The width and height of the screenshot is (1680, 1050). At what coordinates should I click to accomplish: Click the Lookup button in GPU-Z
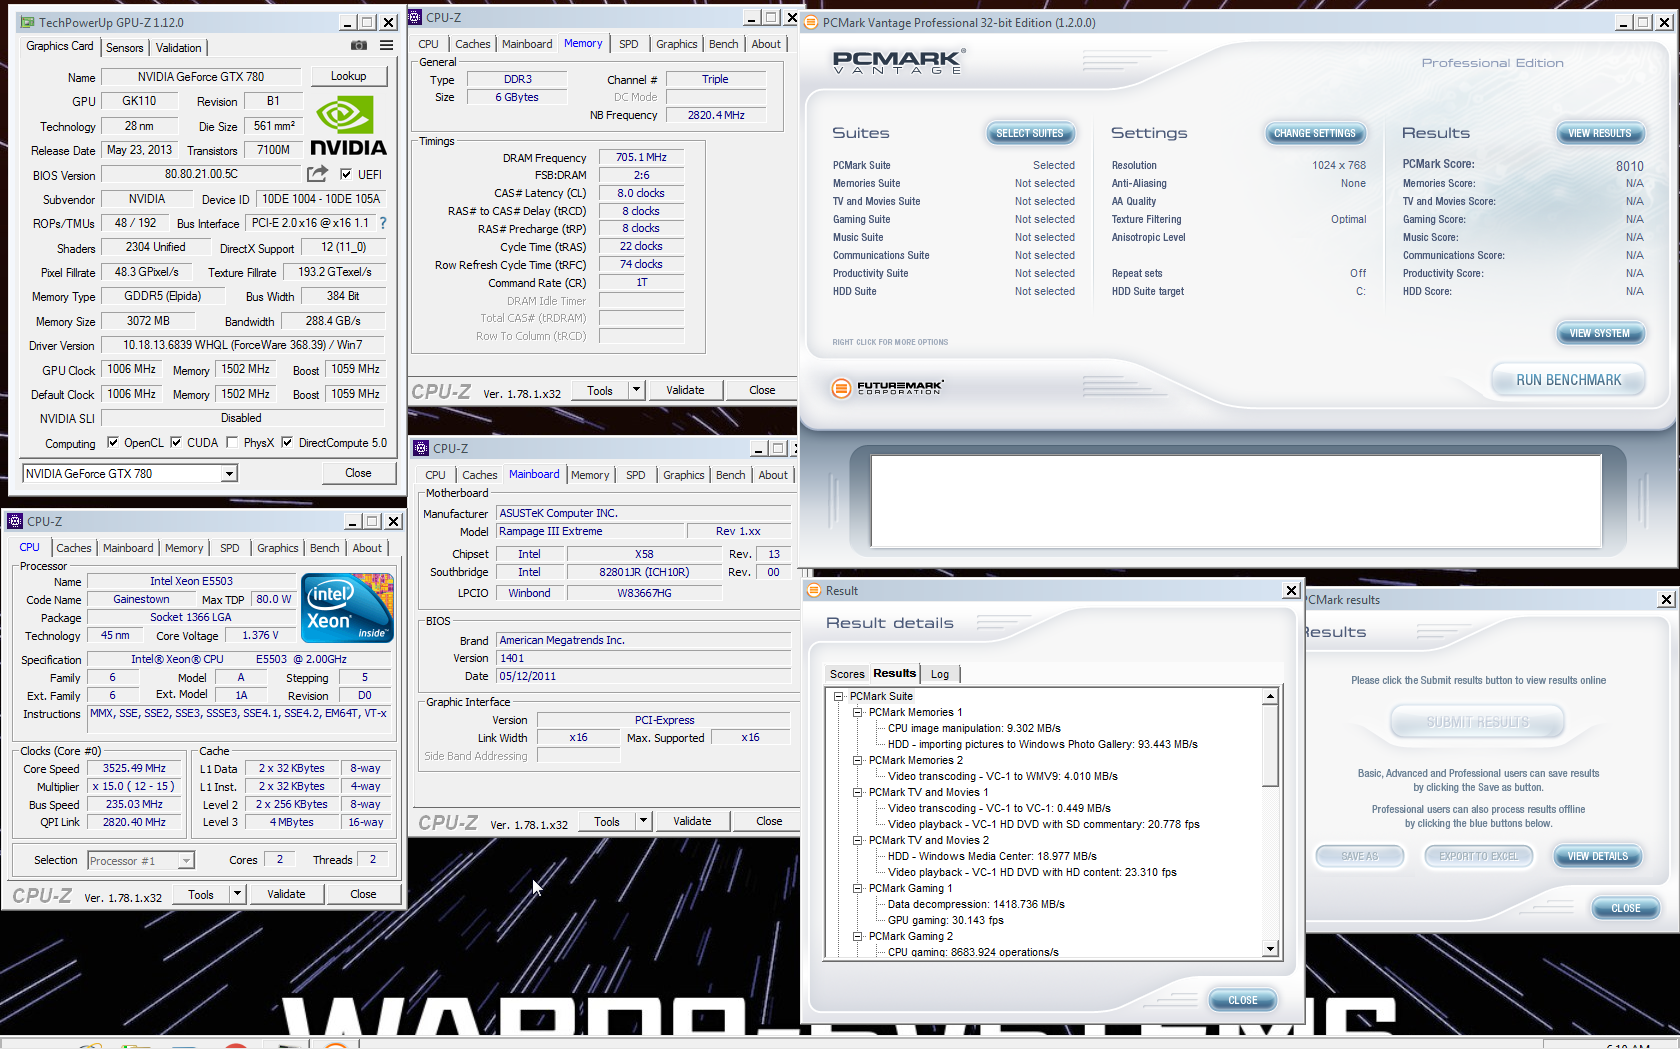point(348,76)
